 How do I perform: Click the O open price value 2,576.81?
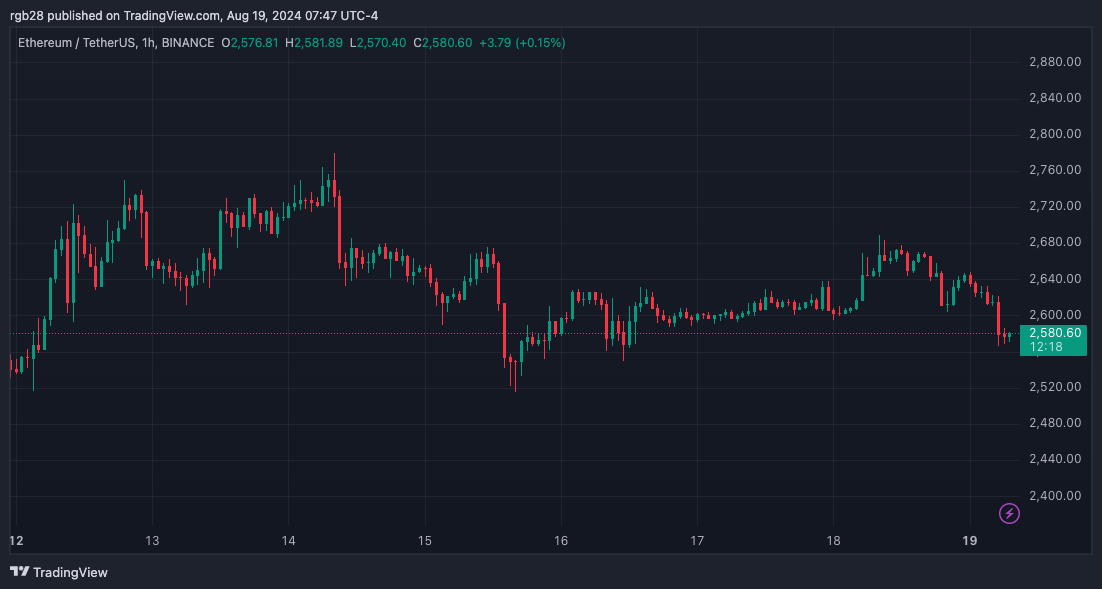point(254,43)
